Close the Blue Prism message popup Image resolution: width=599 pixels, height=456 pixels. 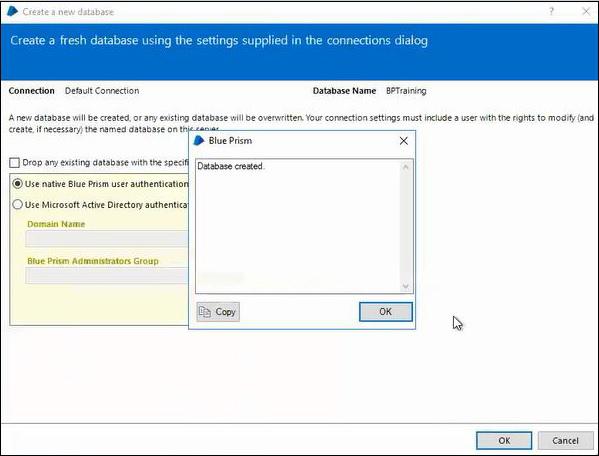coord(403,141)
